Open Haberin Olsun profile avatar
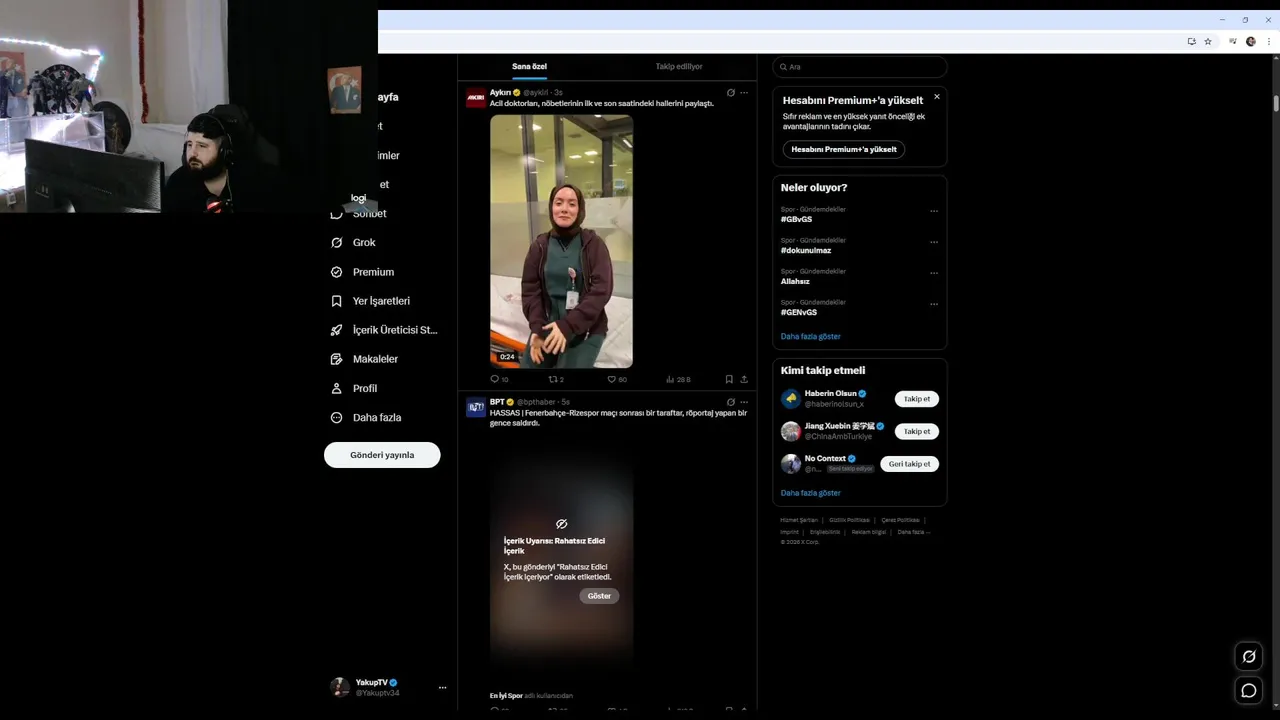This screenshot has width=1280, height=720. [791, 399]
